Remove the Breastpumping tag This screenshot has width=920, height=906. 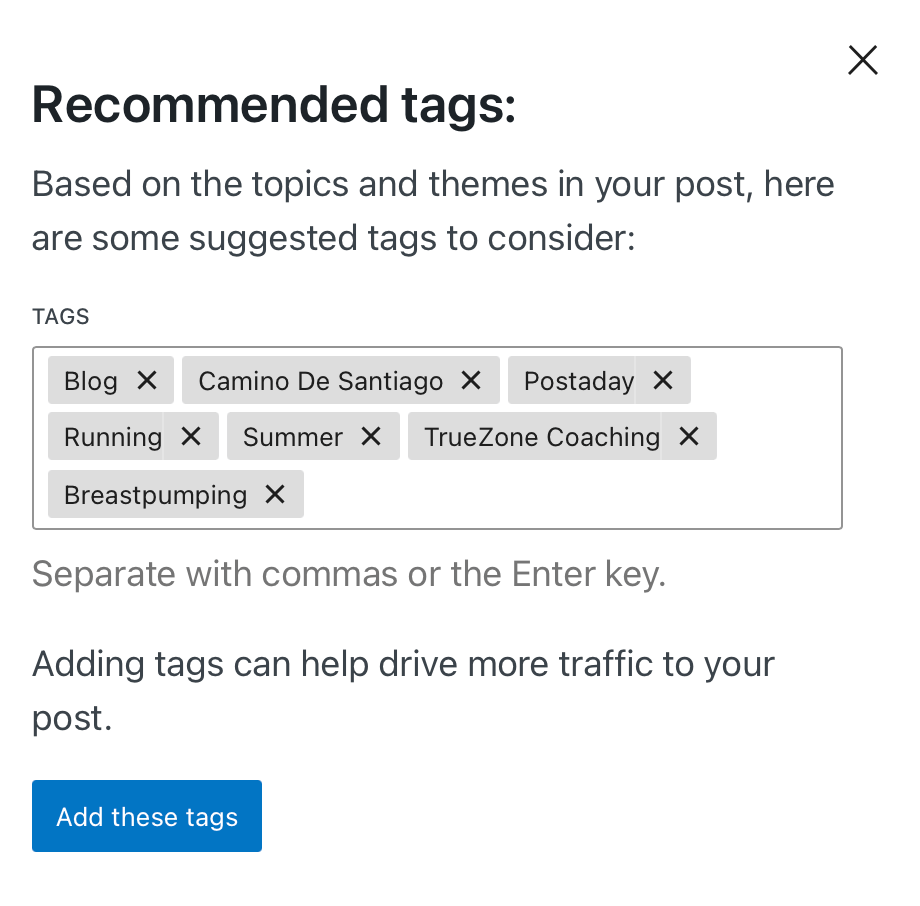275,494
